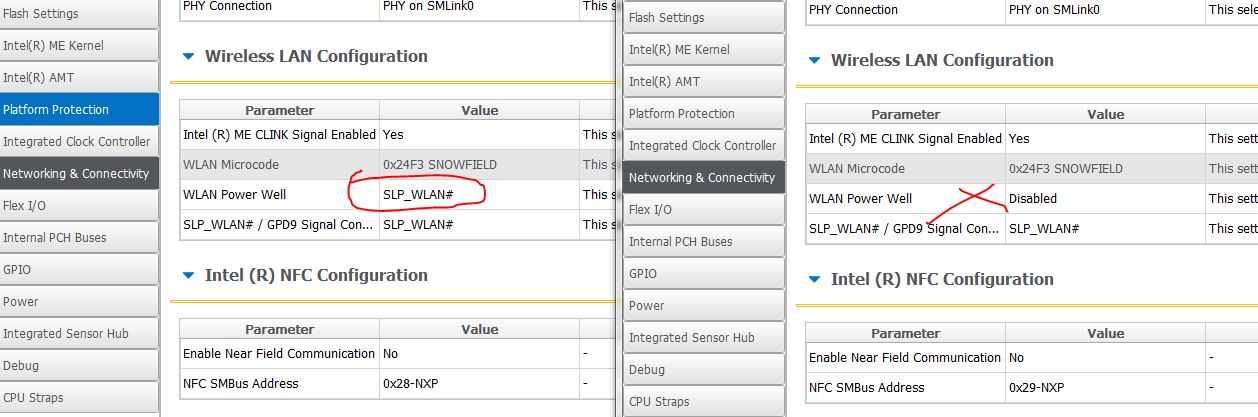Open Flex I/O in the left window sidebar

pos(79,206)
